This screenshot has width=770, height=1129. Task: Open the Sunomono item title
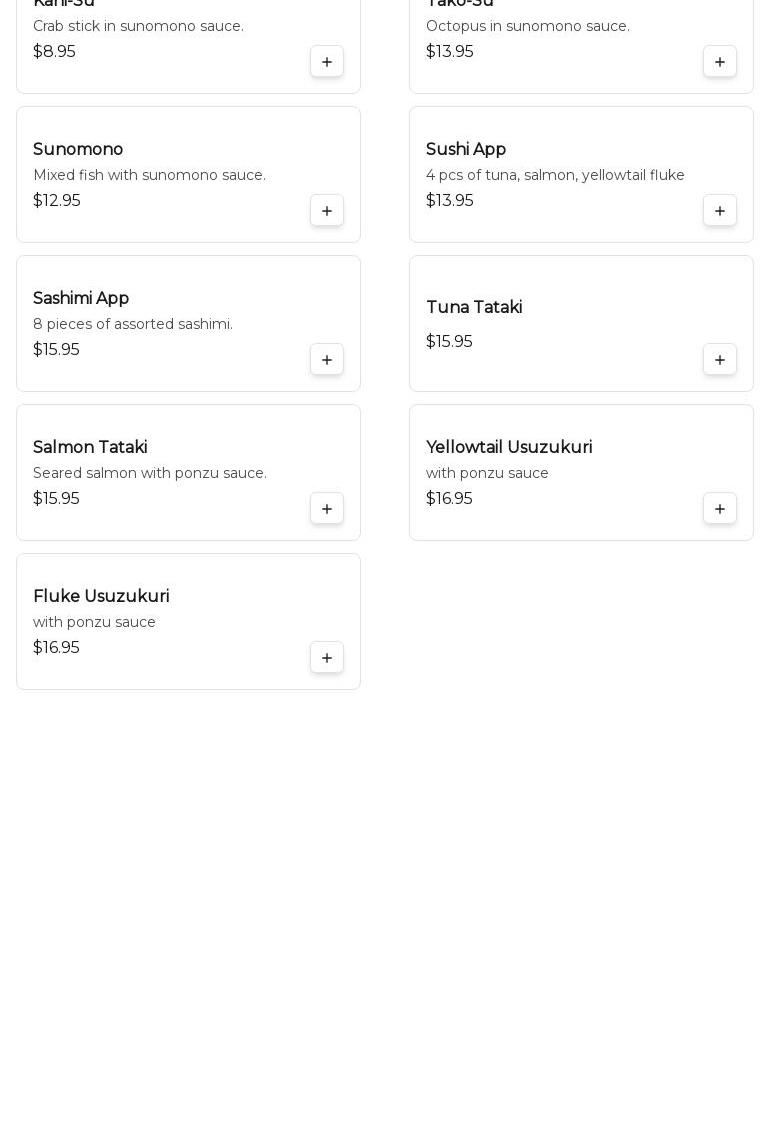[x=78, y=150]
